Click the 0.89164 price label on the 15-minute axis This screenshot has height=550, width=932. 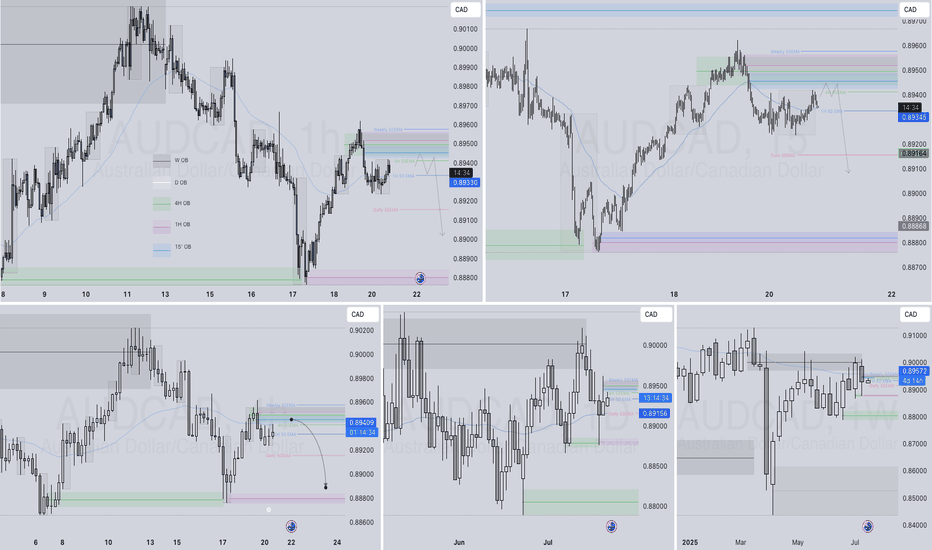pyautogui.click(x=914, y=153)
